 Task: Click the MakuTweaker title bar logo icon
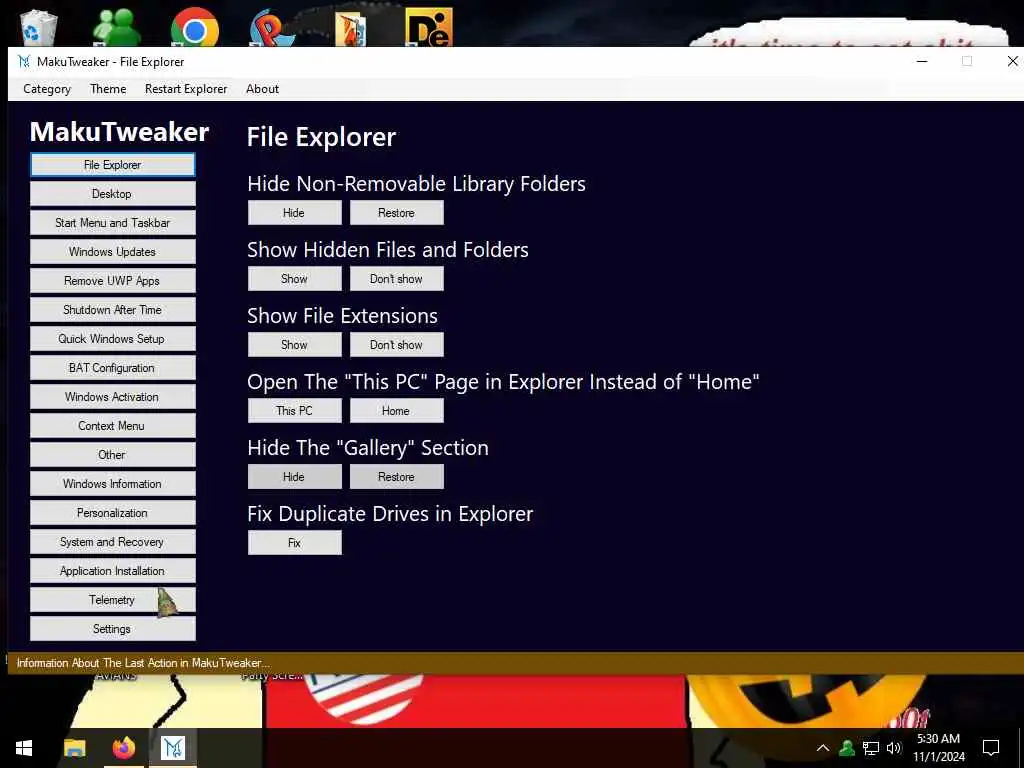point(24,61)
